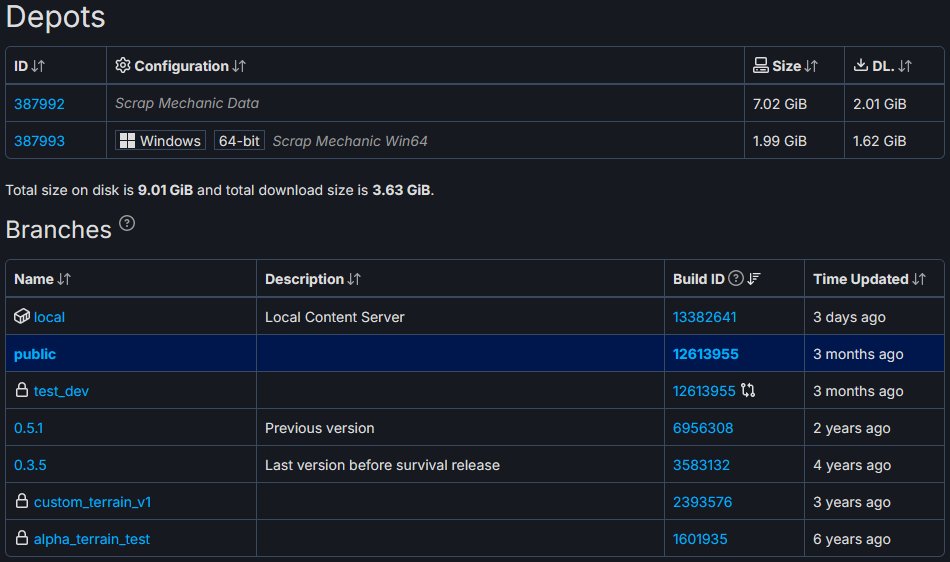Sort depots by Configuration arrows
The width and height of the screenshot is (950, 562).
(x=239, y=66)
